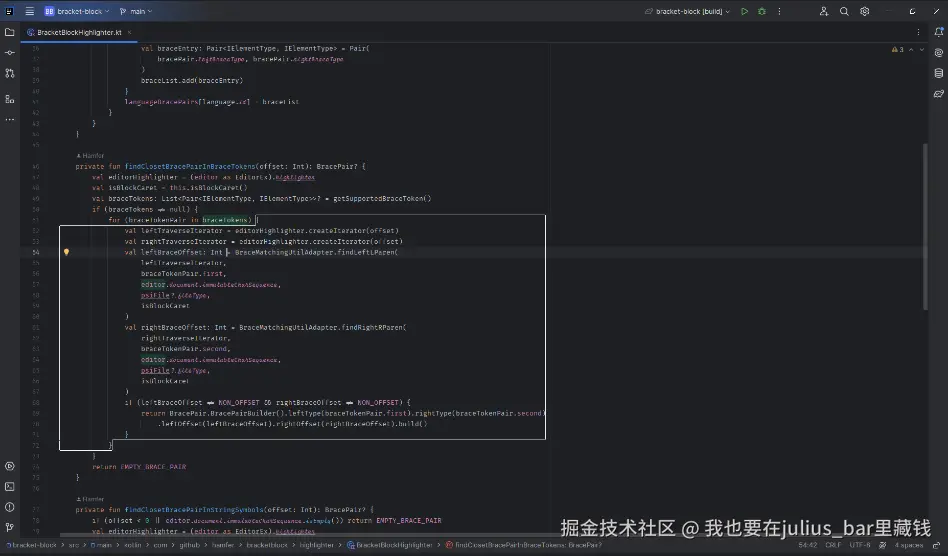Click the src breadcrumb
948x556 pixels.
74,545
